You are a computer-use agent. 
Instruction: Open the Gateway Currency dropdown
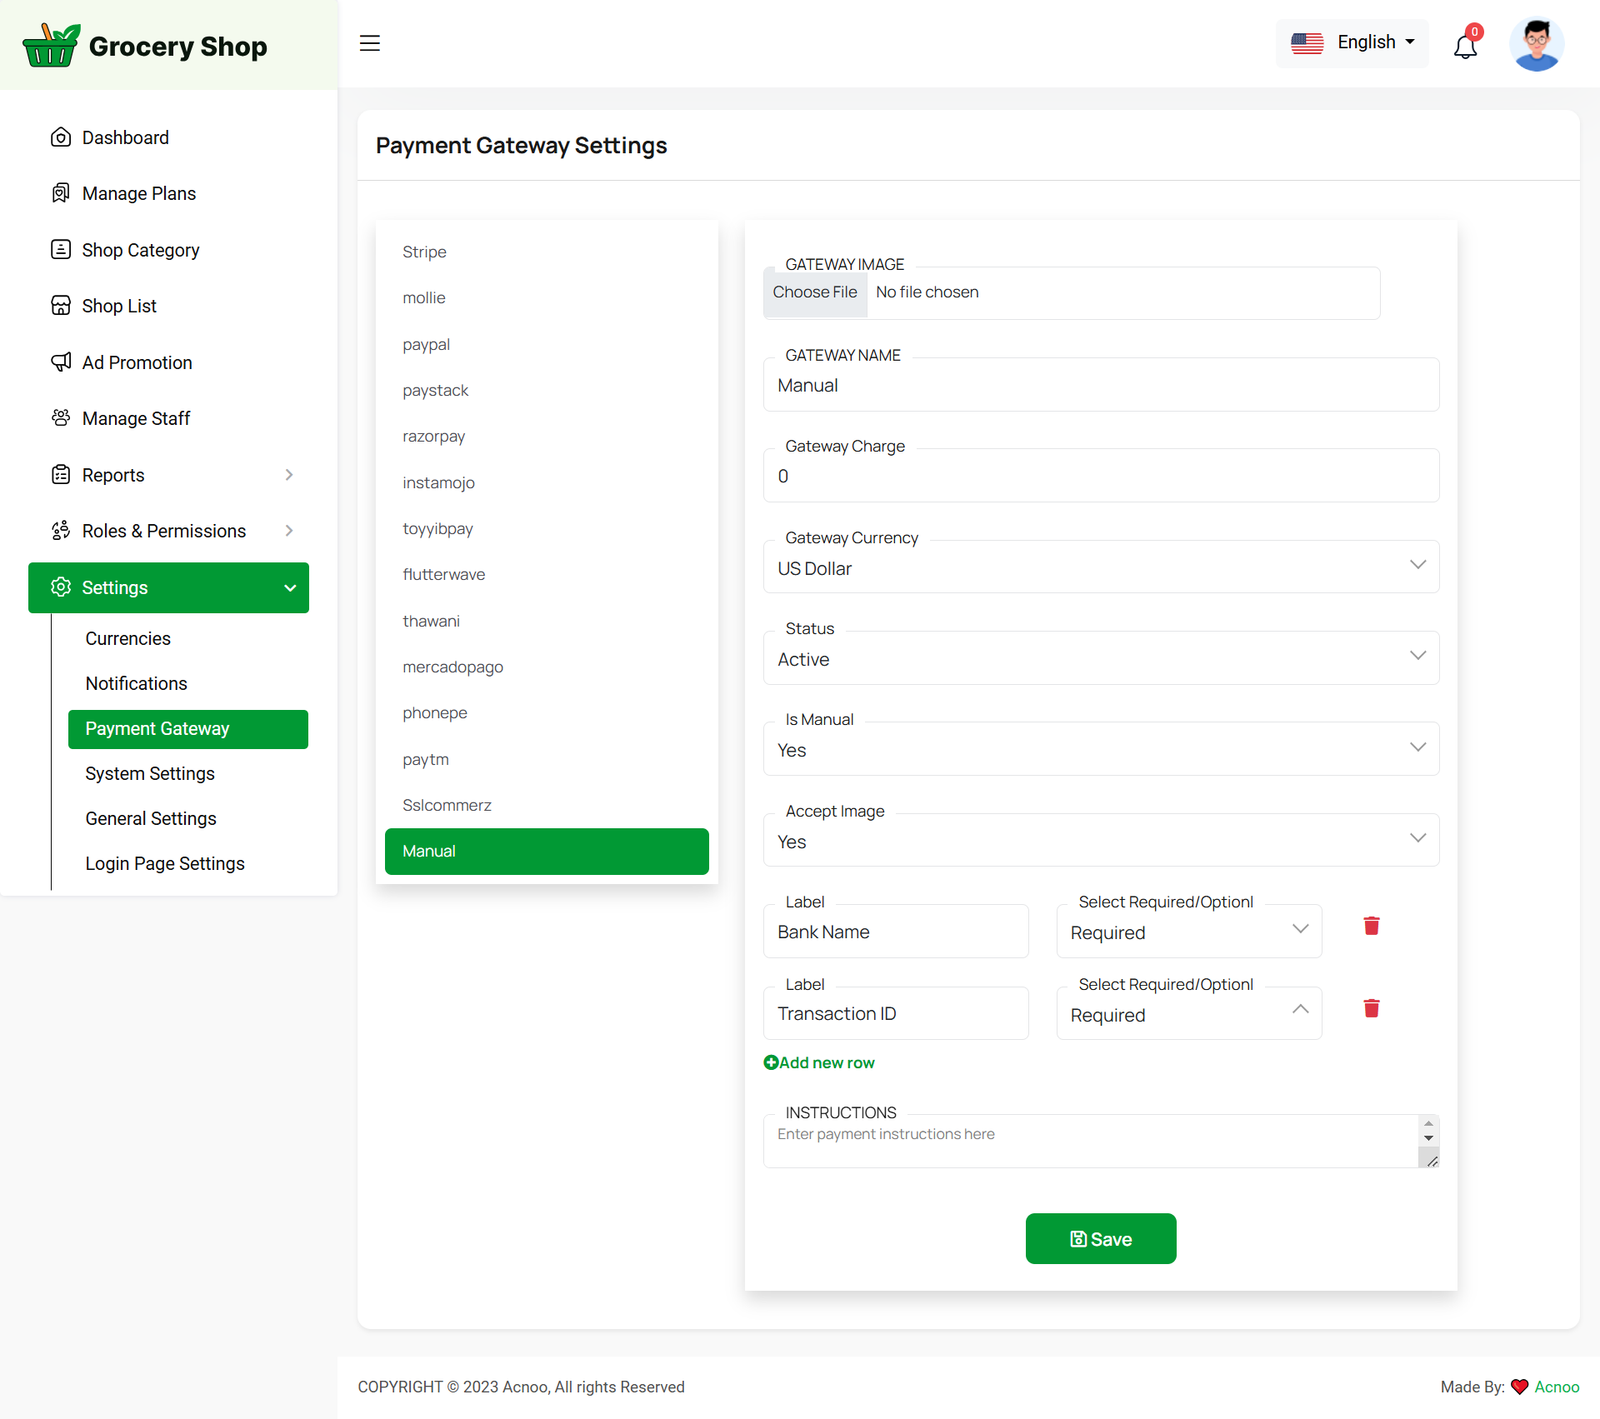[x=1100, y=568]
